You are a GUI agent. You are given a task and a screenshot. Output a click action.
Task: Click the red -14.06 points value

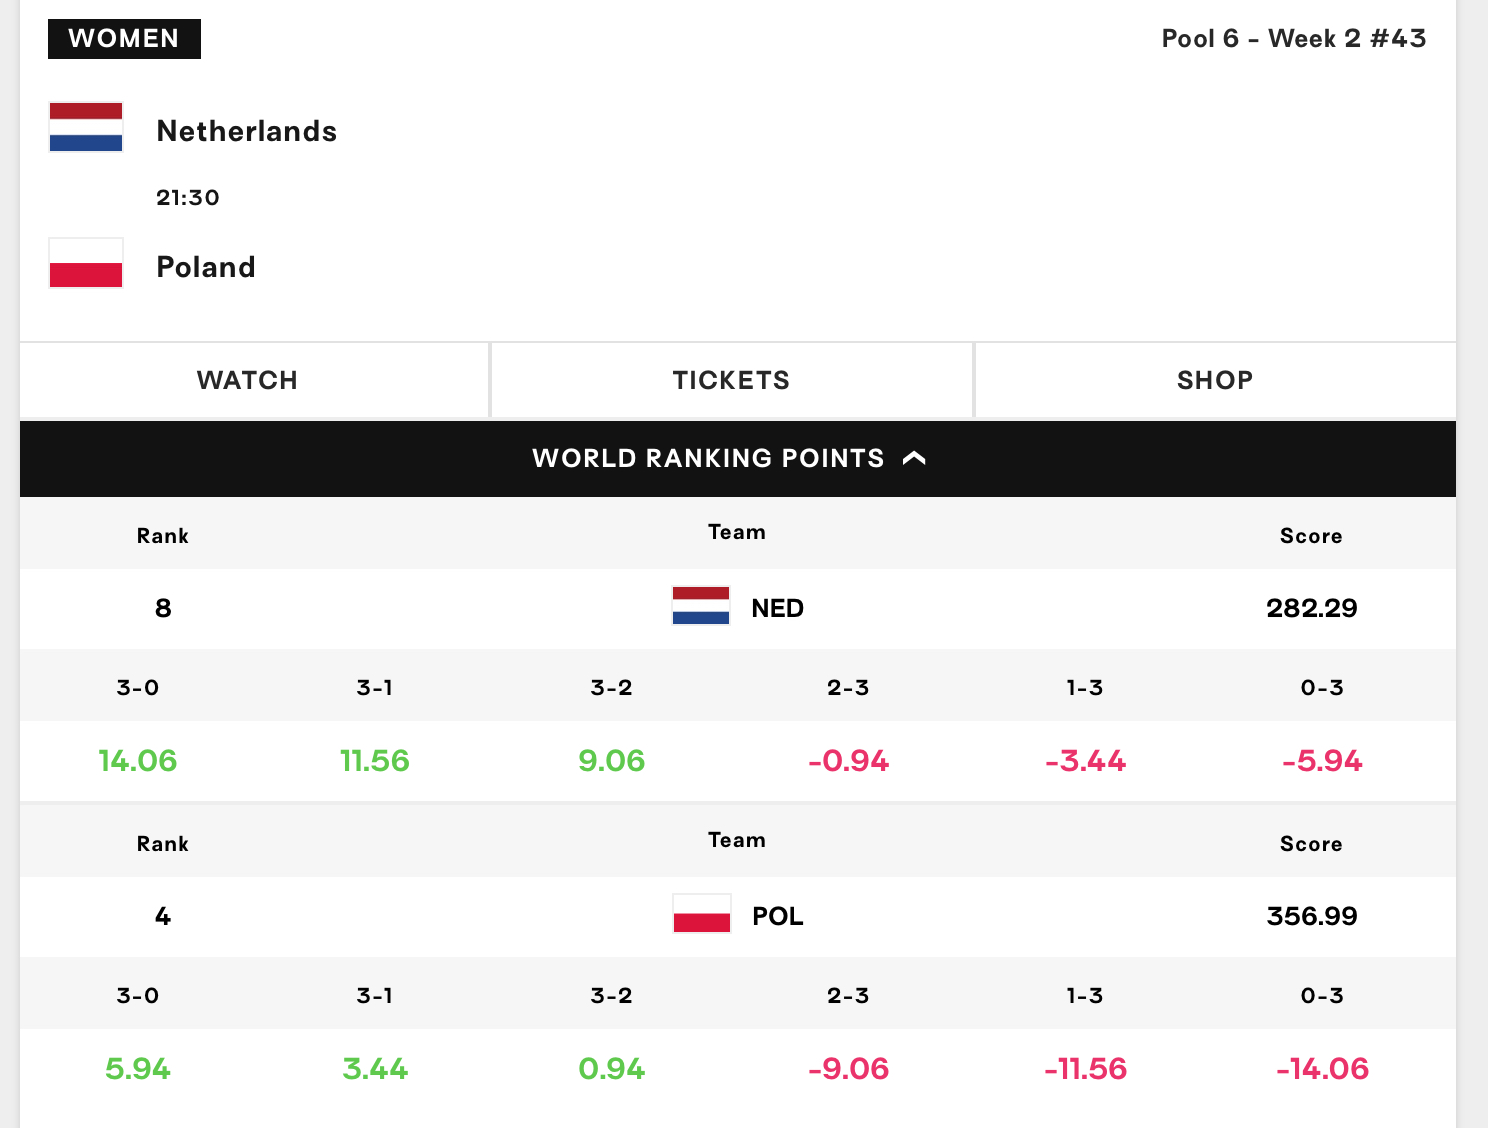coord(1322,1069)
